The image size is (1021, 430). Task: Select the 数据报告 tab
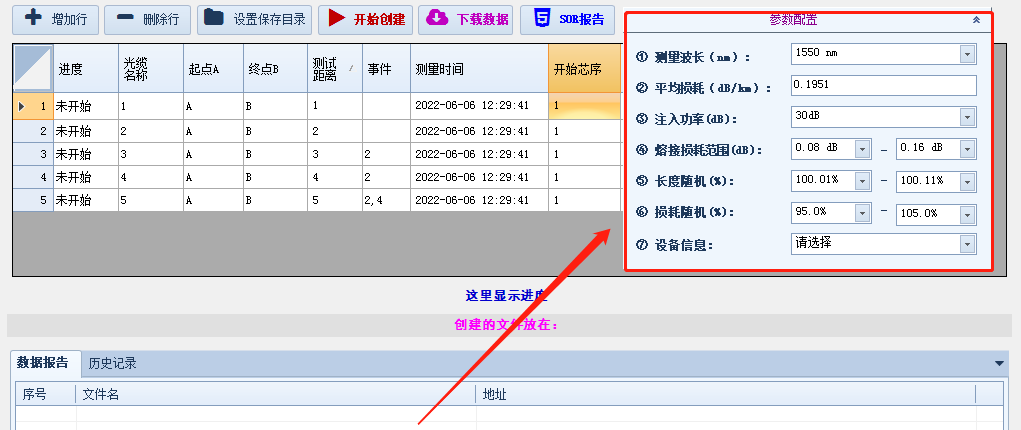click(43, 364)
